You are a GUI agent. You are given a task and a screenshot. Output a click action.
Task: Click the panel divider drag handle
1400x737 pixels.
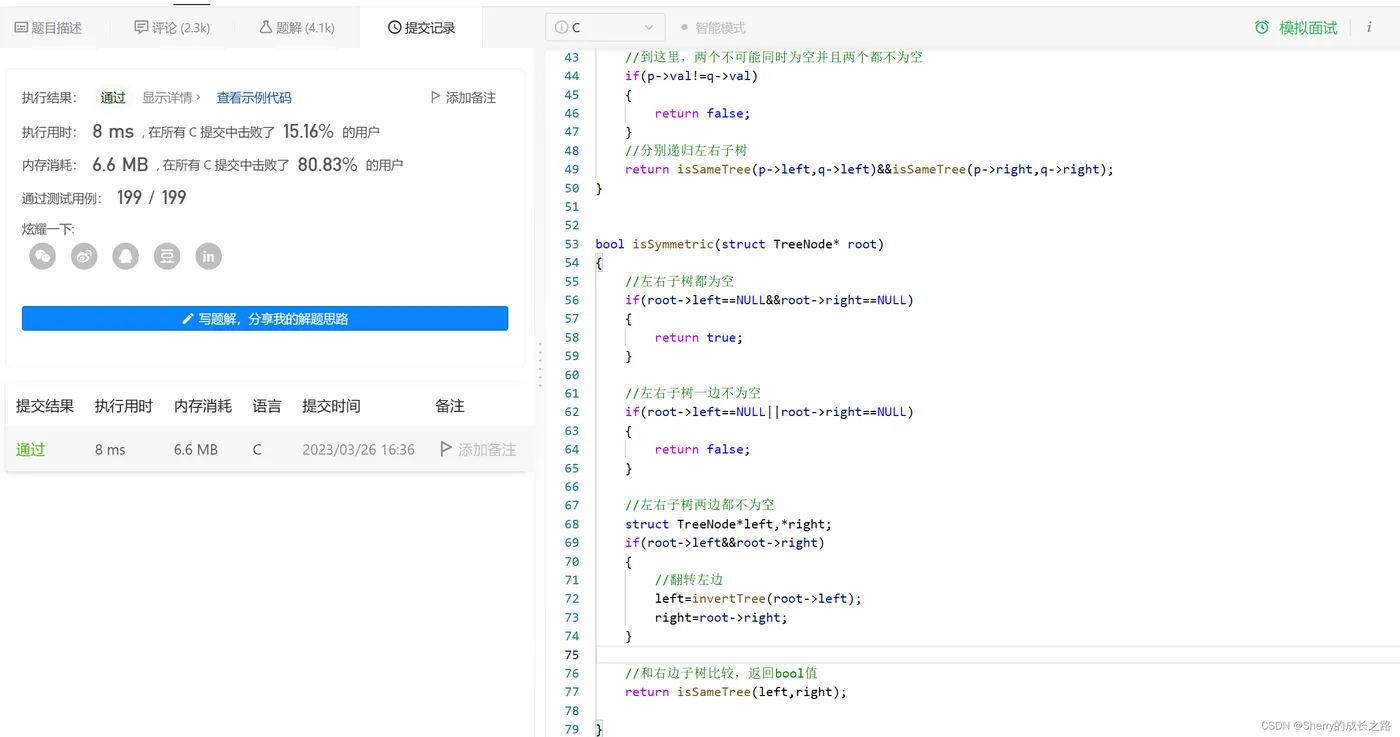[x=540, y=365]
